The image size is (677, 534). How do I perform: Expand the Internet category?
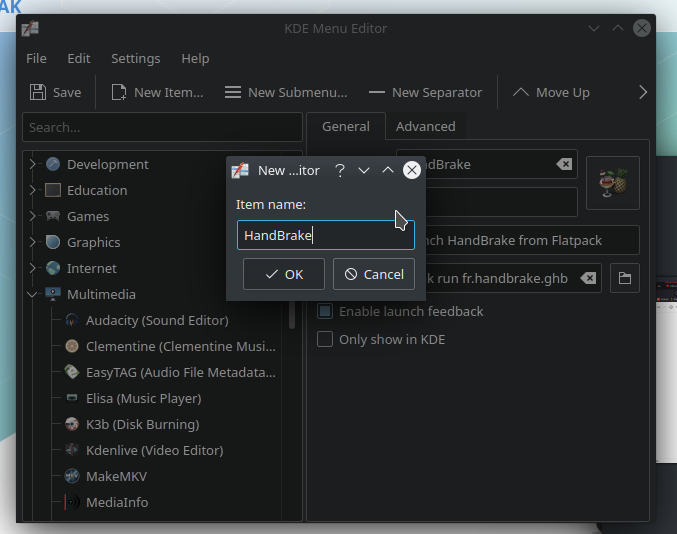pos(32,268)
